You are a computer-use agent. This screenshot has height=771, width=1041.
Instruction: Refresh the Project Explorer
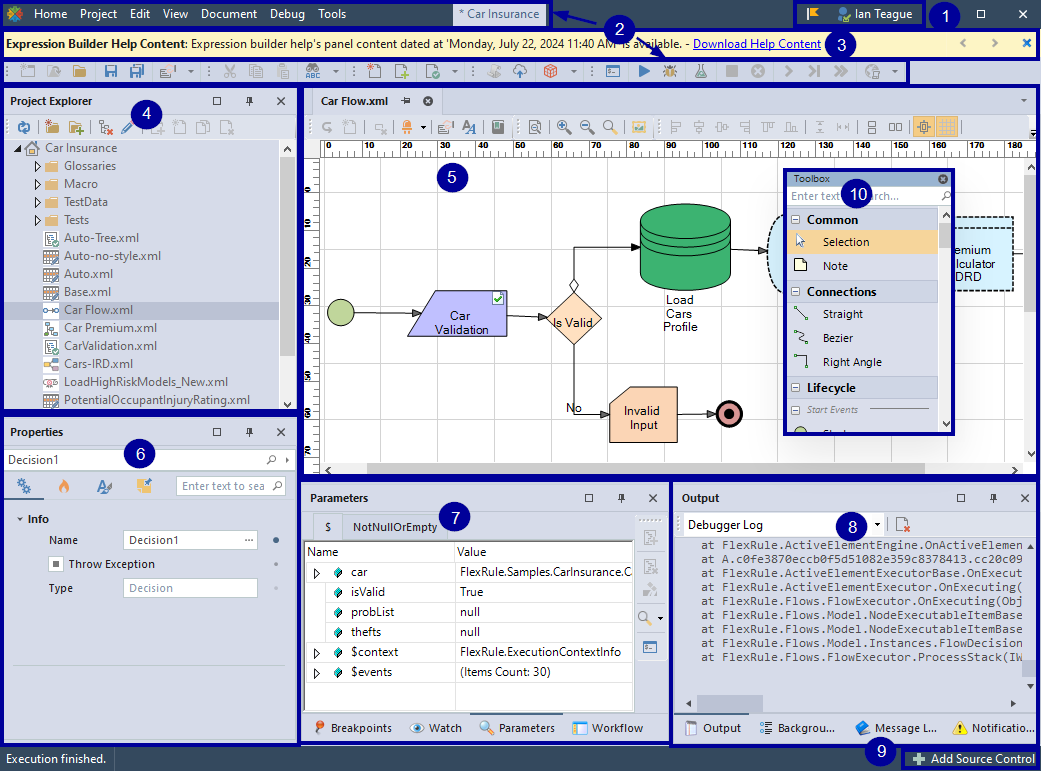pyautogui.click(x=24, y=128)
